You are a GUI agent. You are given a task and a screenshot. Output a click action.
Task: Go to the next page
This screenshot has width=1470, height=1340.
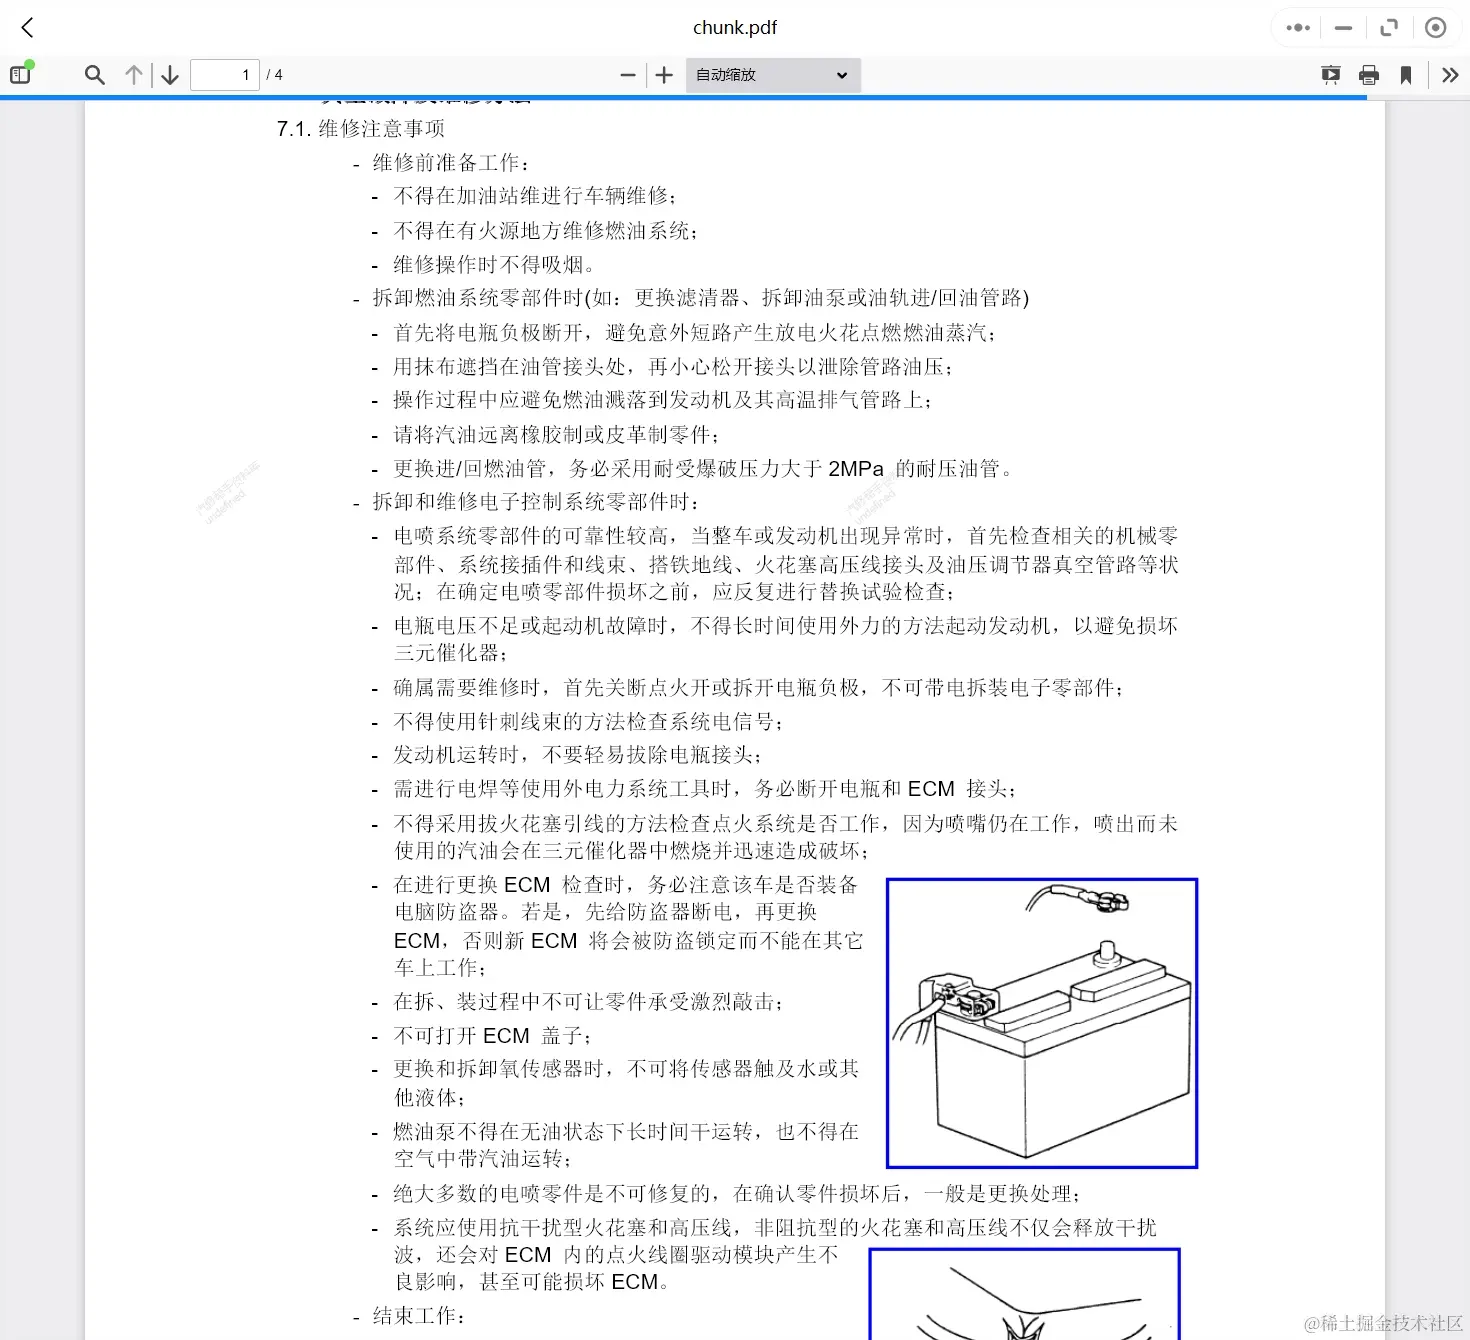[x=169, y=74]
